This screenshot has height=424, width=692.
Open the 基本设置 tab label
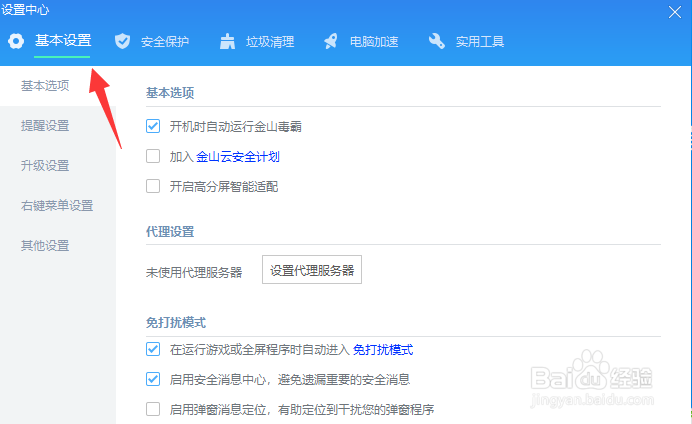(x=63, y=41)
